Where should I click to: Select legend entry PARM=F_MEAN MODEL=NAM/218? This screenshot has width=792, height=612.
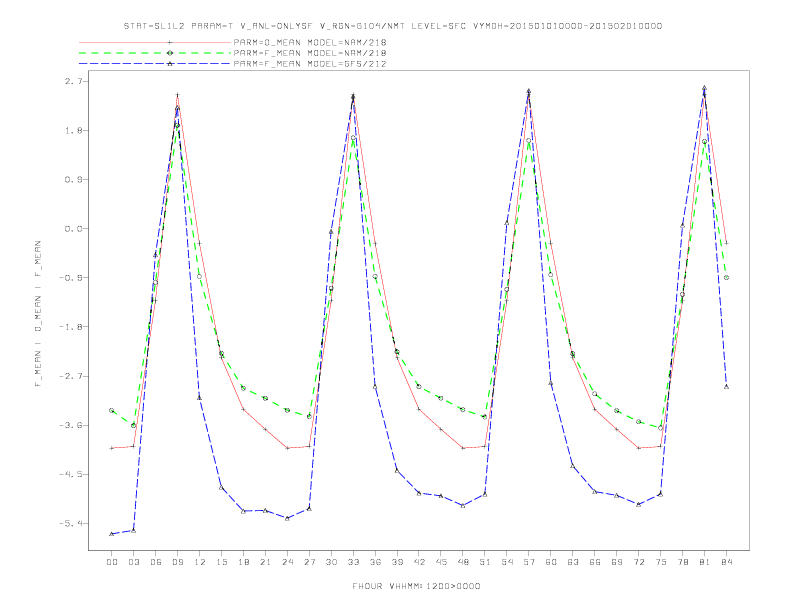310,53
